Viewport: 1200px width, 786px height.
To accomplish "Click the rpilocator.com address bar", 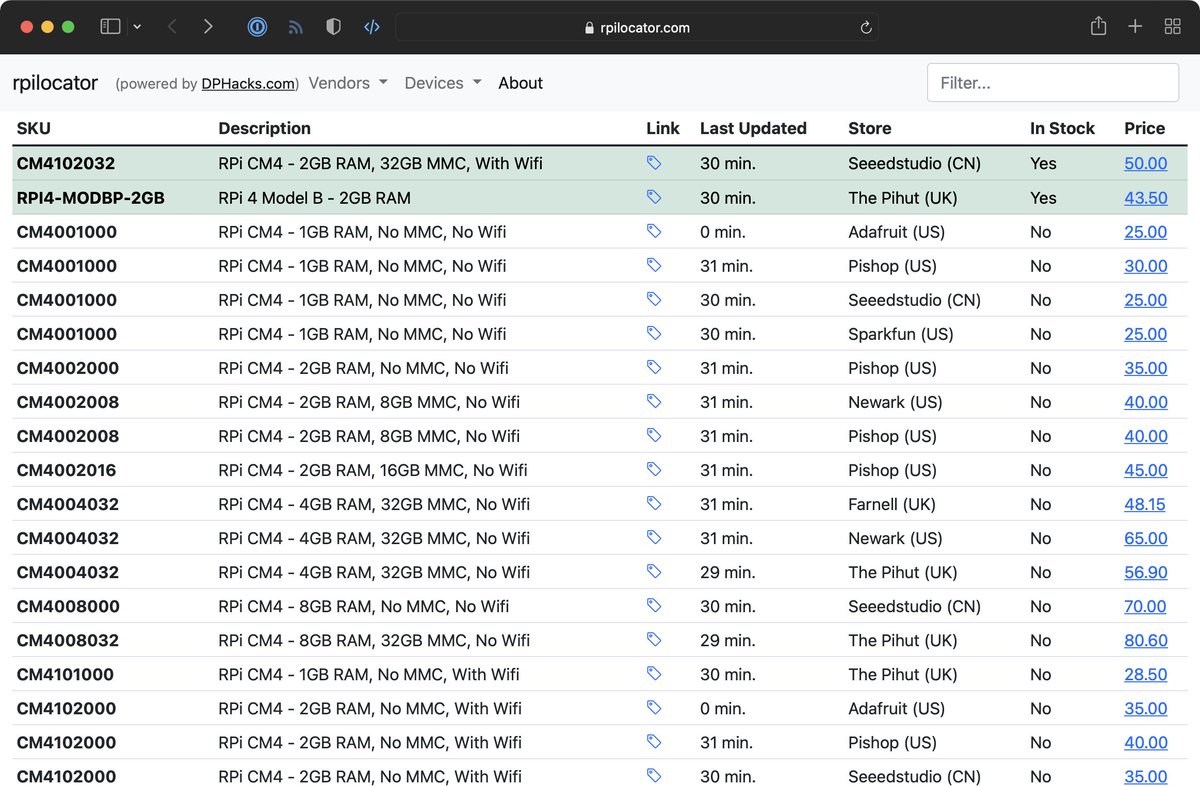I will [x=637, y=27].
